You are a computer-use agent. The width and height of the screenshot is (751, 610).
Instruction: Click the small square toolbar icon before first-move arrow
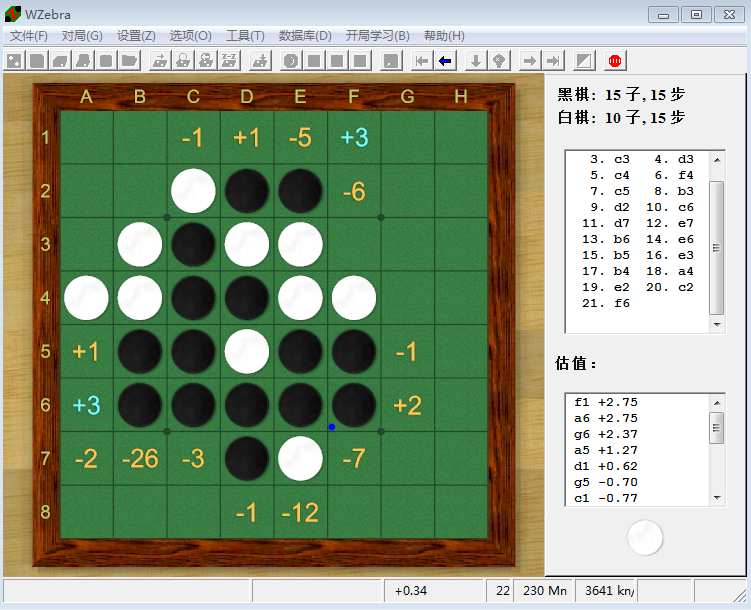(391, 61)
